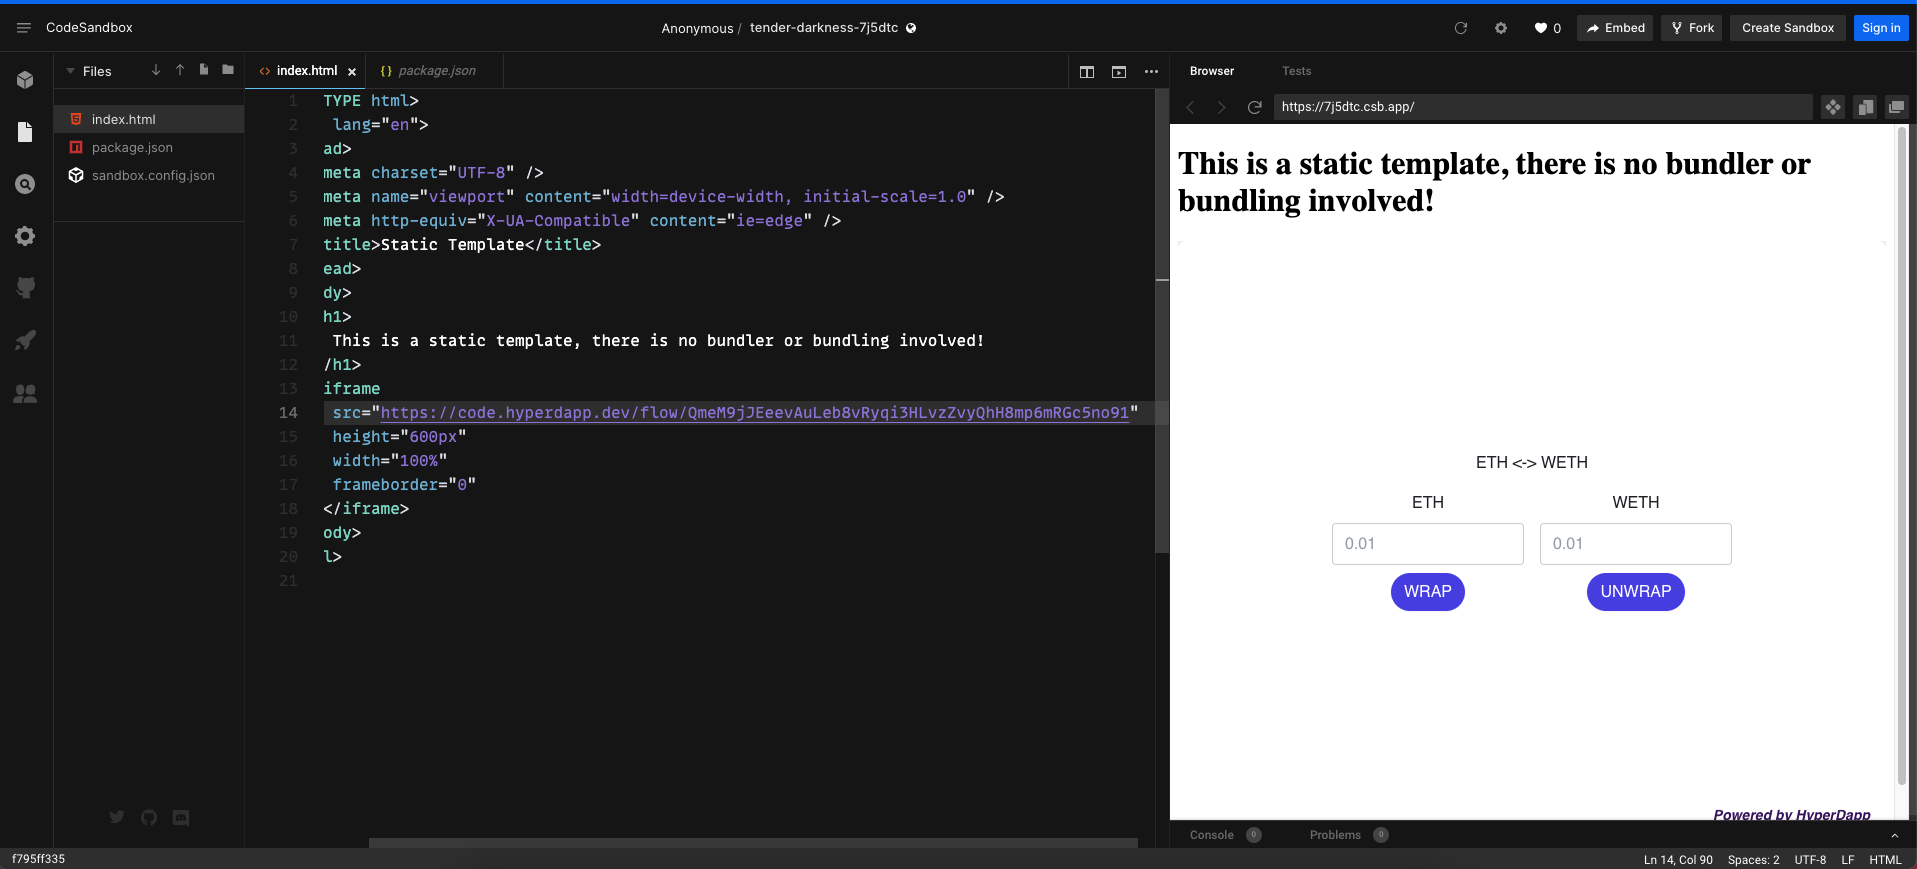Change line endings via LF status item
The image size is (1917, 869).
tap(1848, 860)
